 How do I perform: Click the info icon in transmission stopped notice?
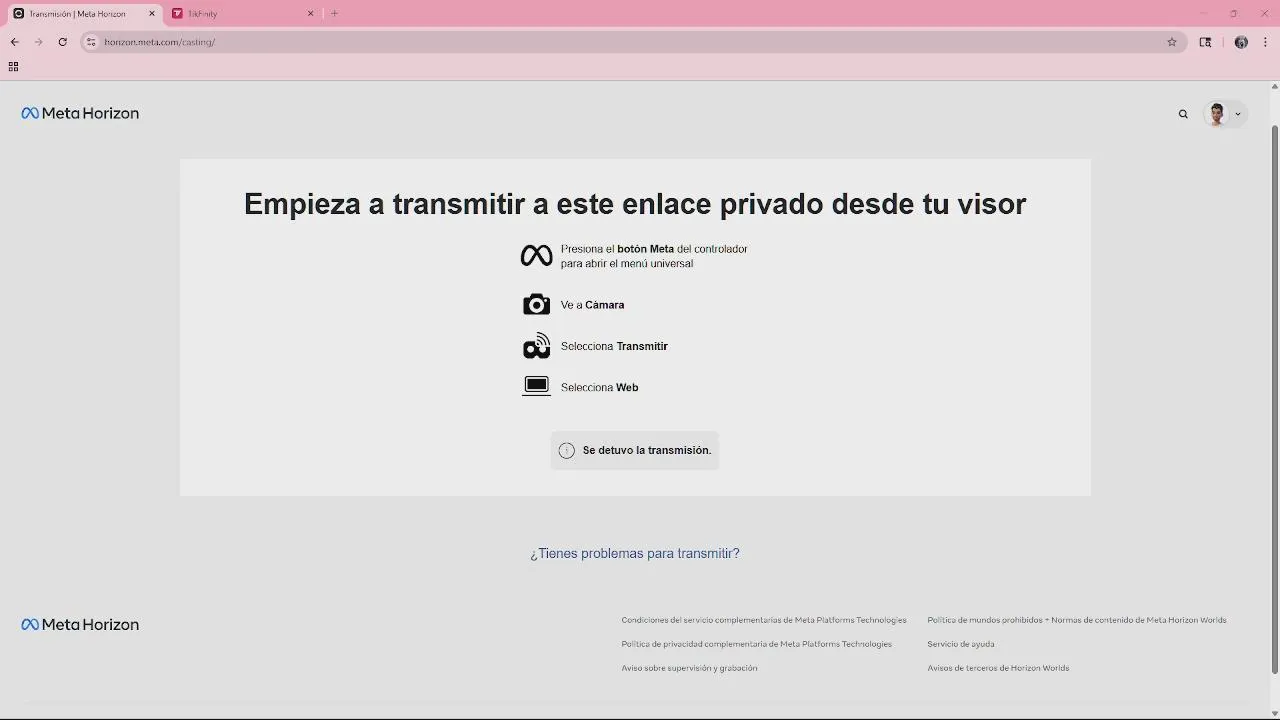[567, 450]
